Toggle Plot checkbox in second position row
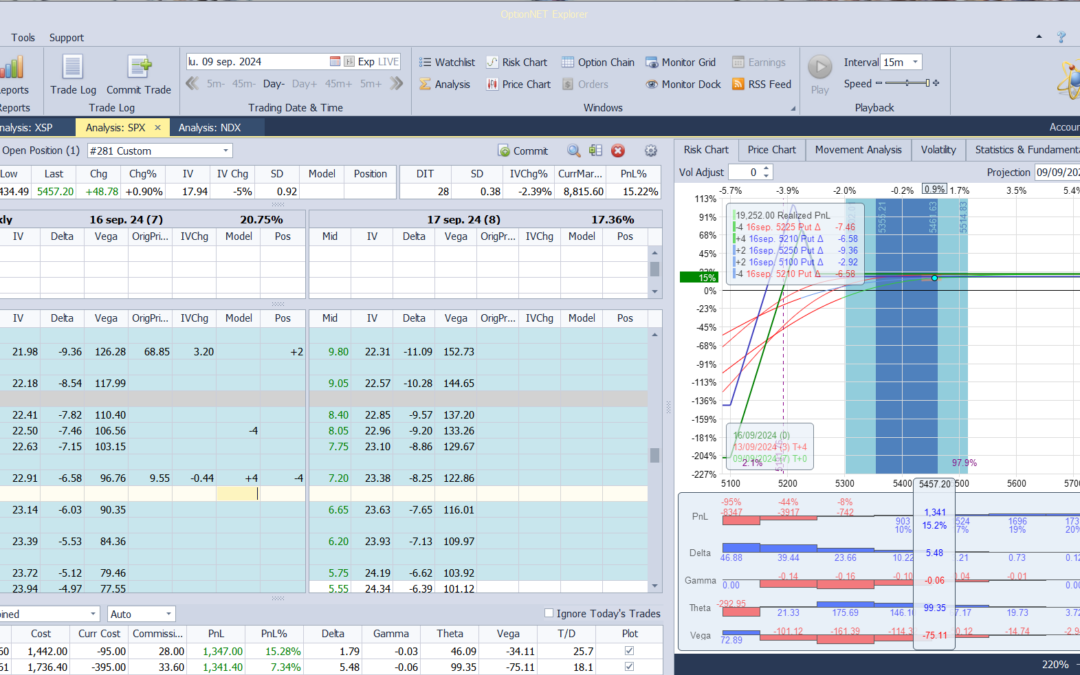The image size is (1080, 675). click(628, 667)
